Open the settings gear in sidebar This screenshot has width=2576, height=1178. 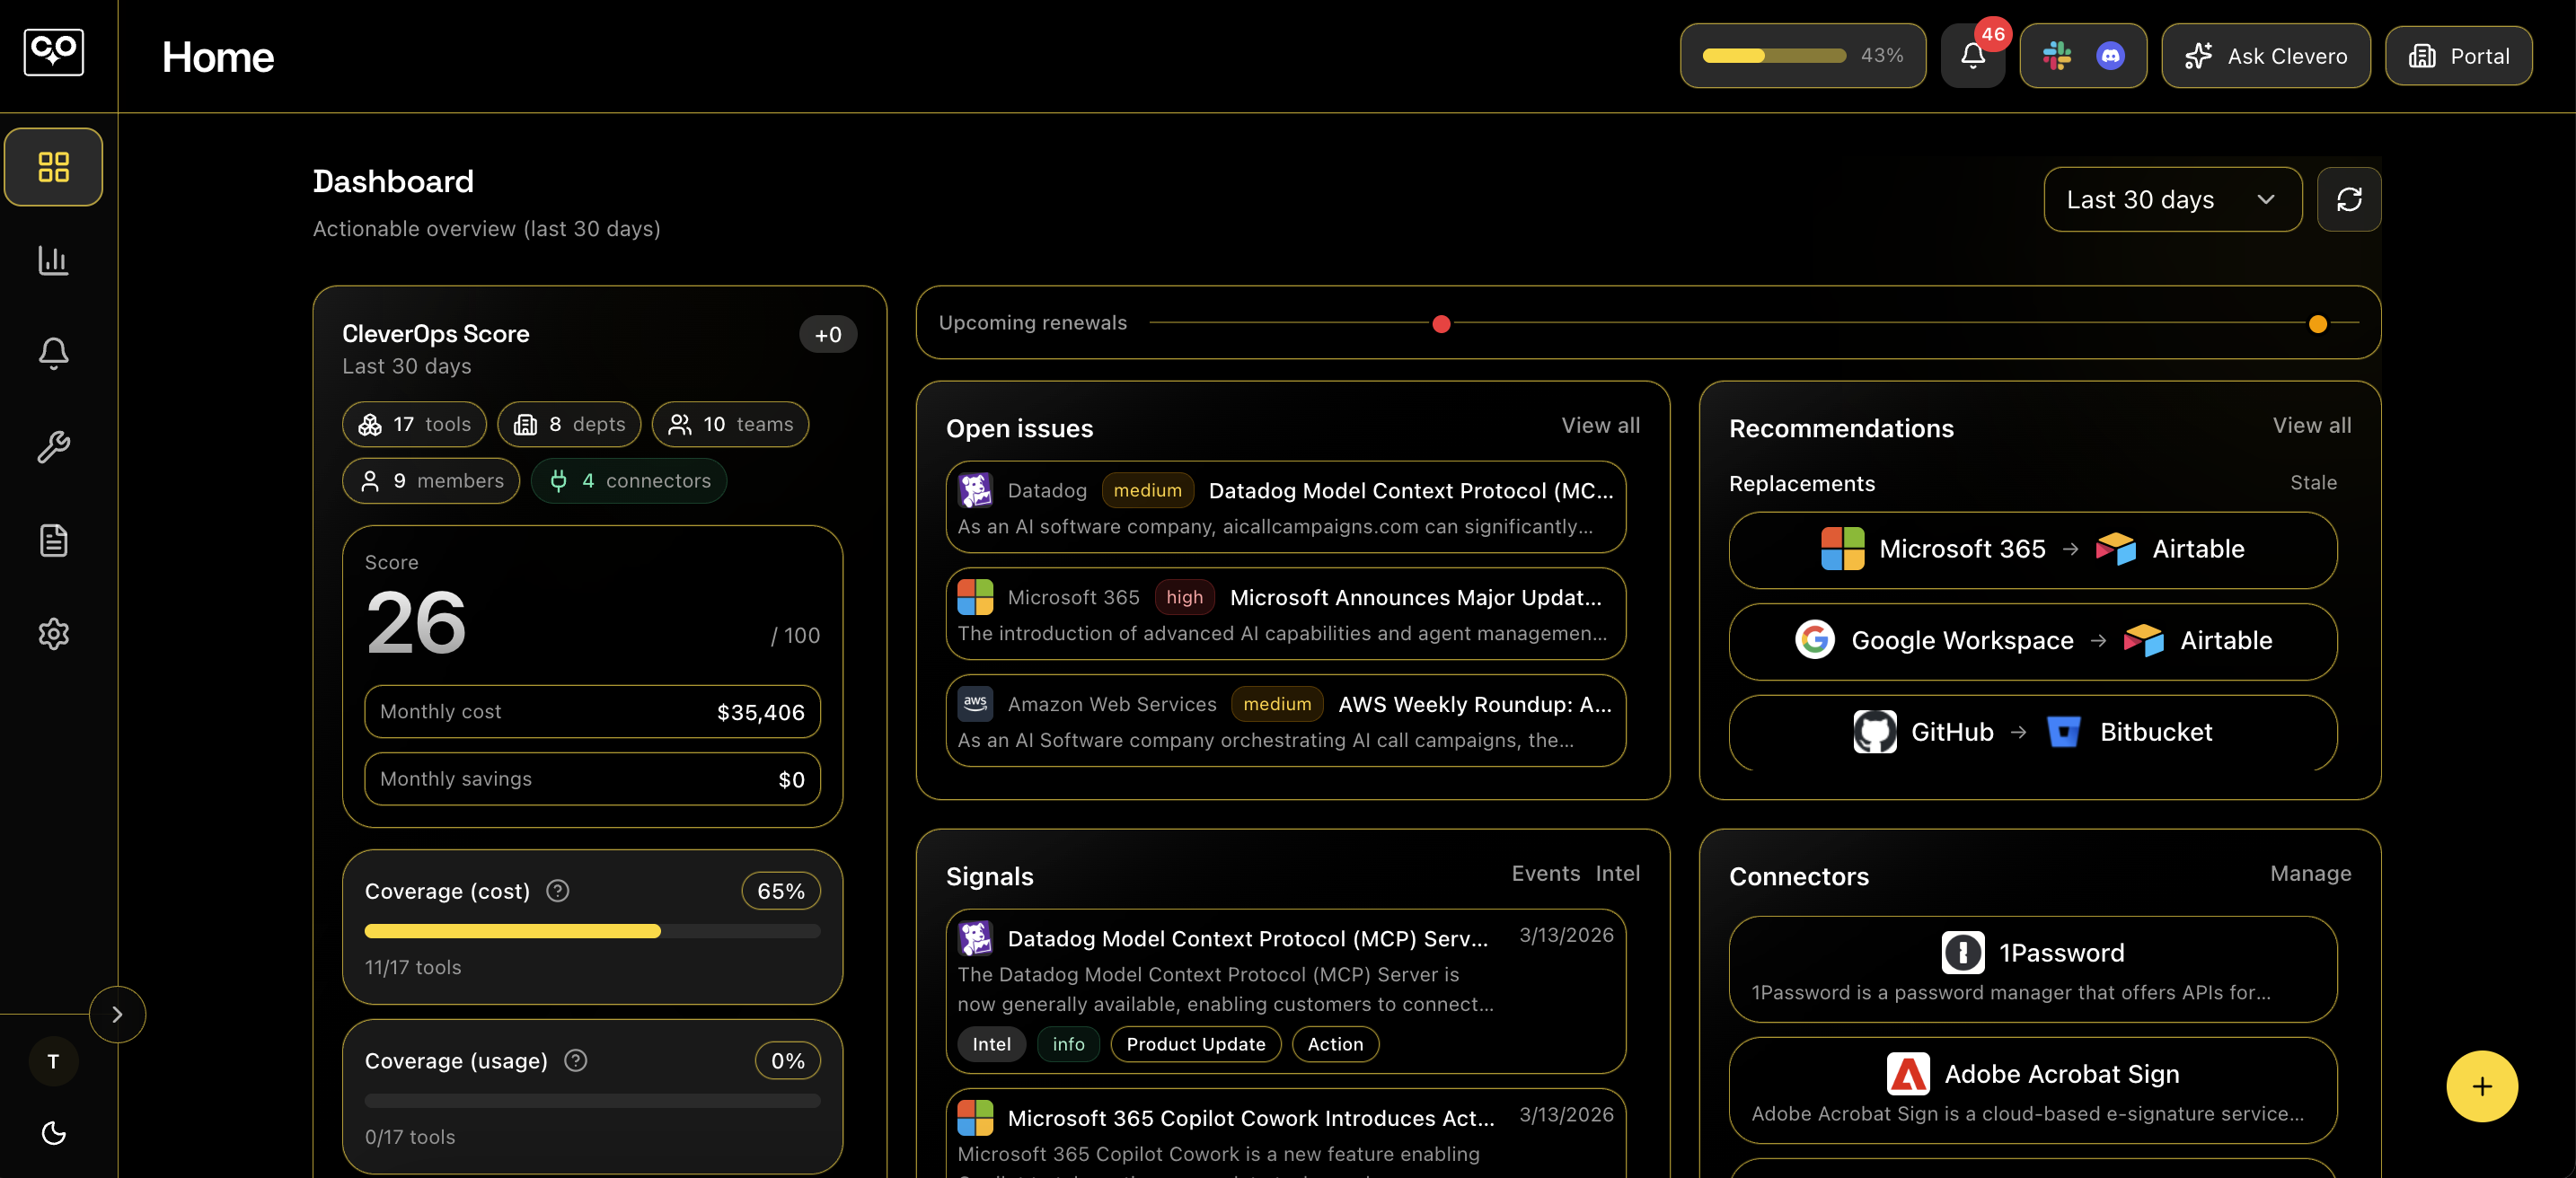click(53, 634)
